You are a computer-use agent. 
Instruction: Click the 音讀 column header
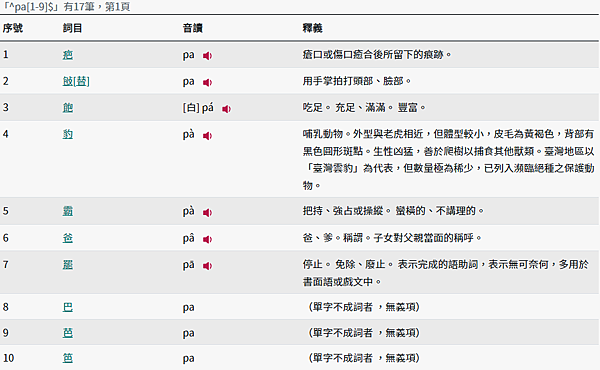click(x=192, y=28)
